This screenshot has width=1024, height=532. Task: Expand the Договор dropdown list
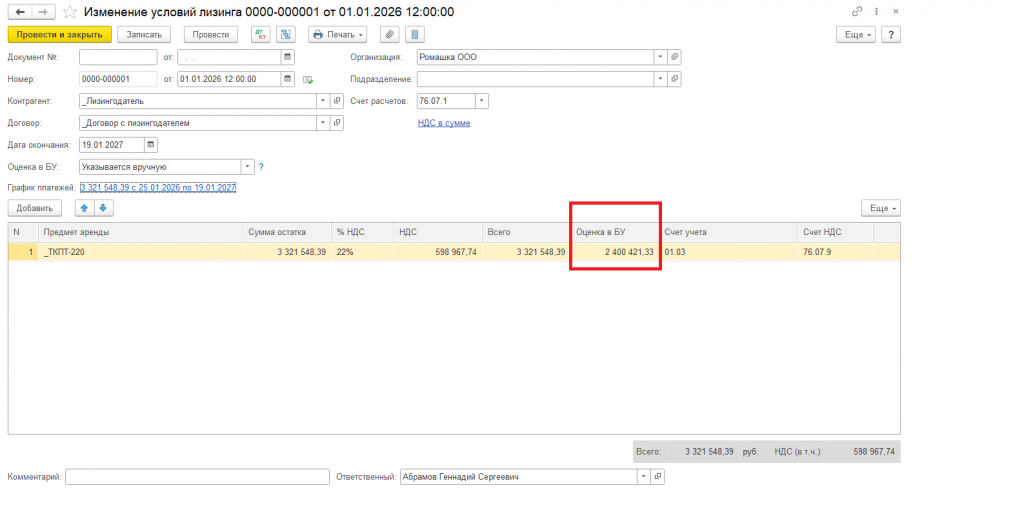[x=323, y=123]
